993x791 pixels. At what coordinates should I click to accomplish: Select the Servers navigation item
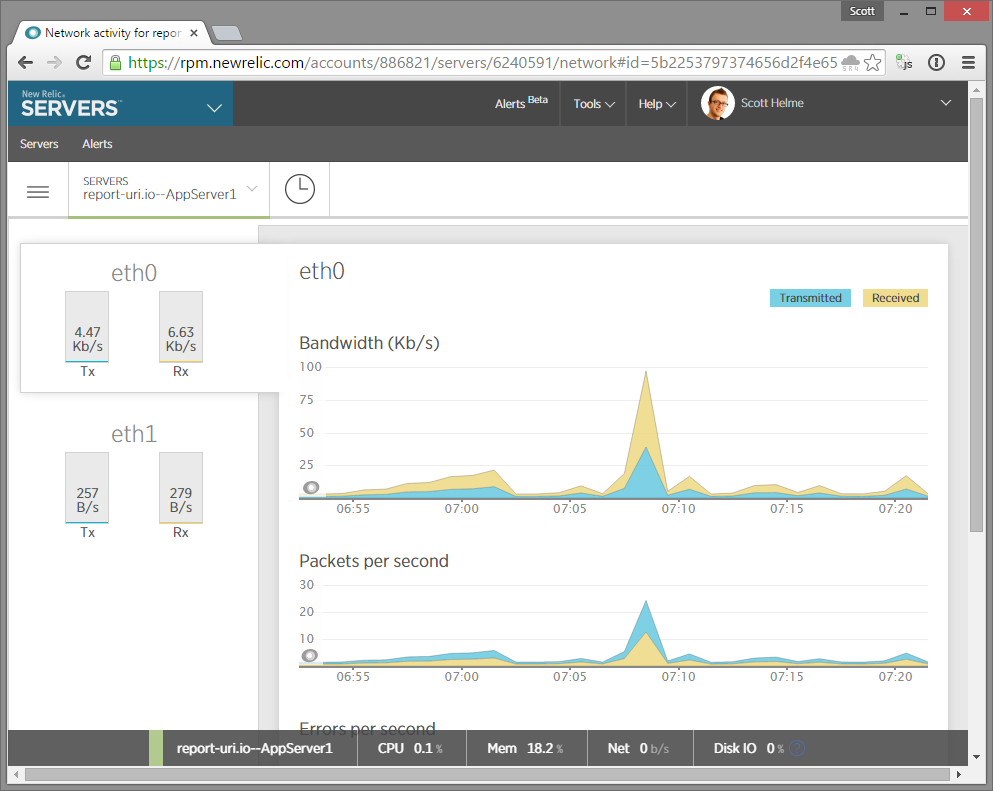[38, 144]
